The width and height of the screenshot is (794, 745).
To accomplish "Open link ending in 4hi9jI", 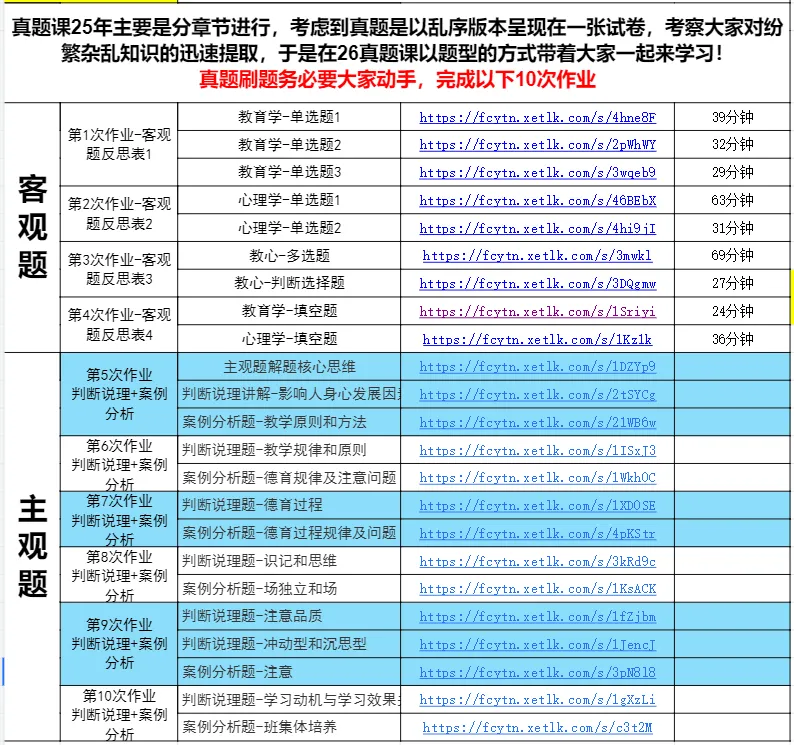I will click(537, 228).
